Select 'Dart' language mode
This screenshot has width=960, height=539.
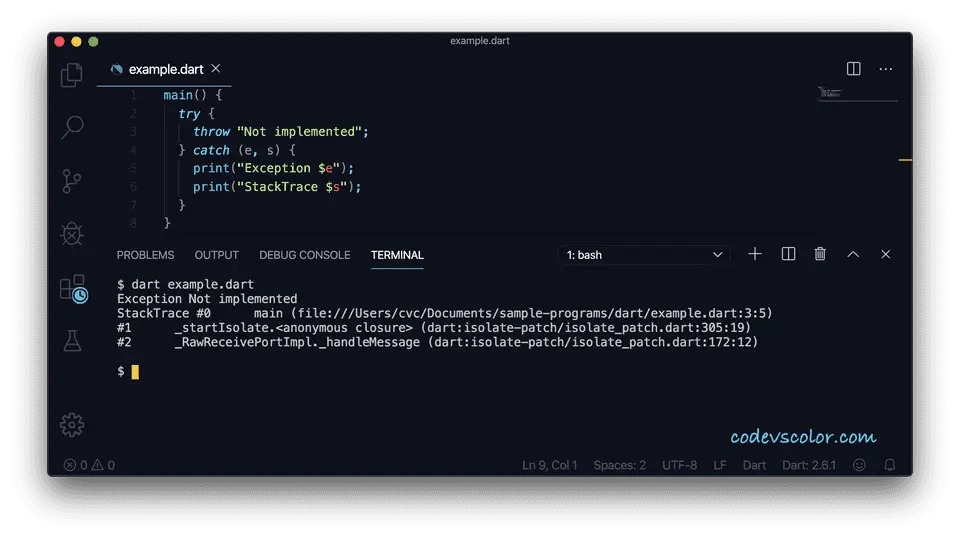pyautogui.click(x=754, y=465)
